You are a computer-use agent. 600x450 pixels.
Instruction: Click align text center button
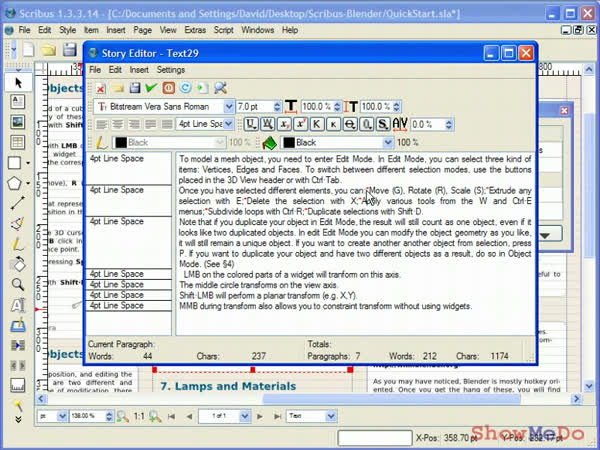(118, 124)
